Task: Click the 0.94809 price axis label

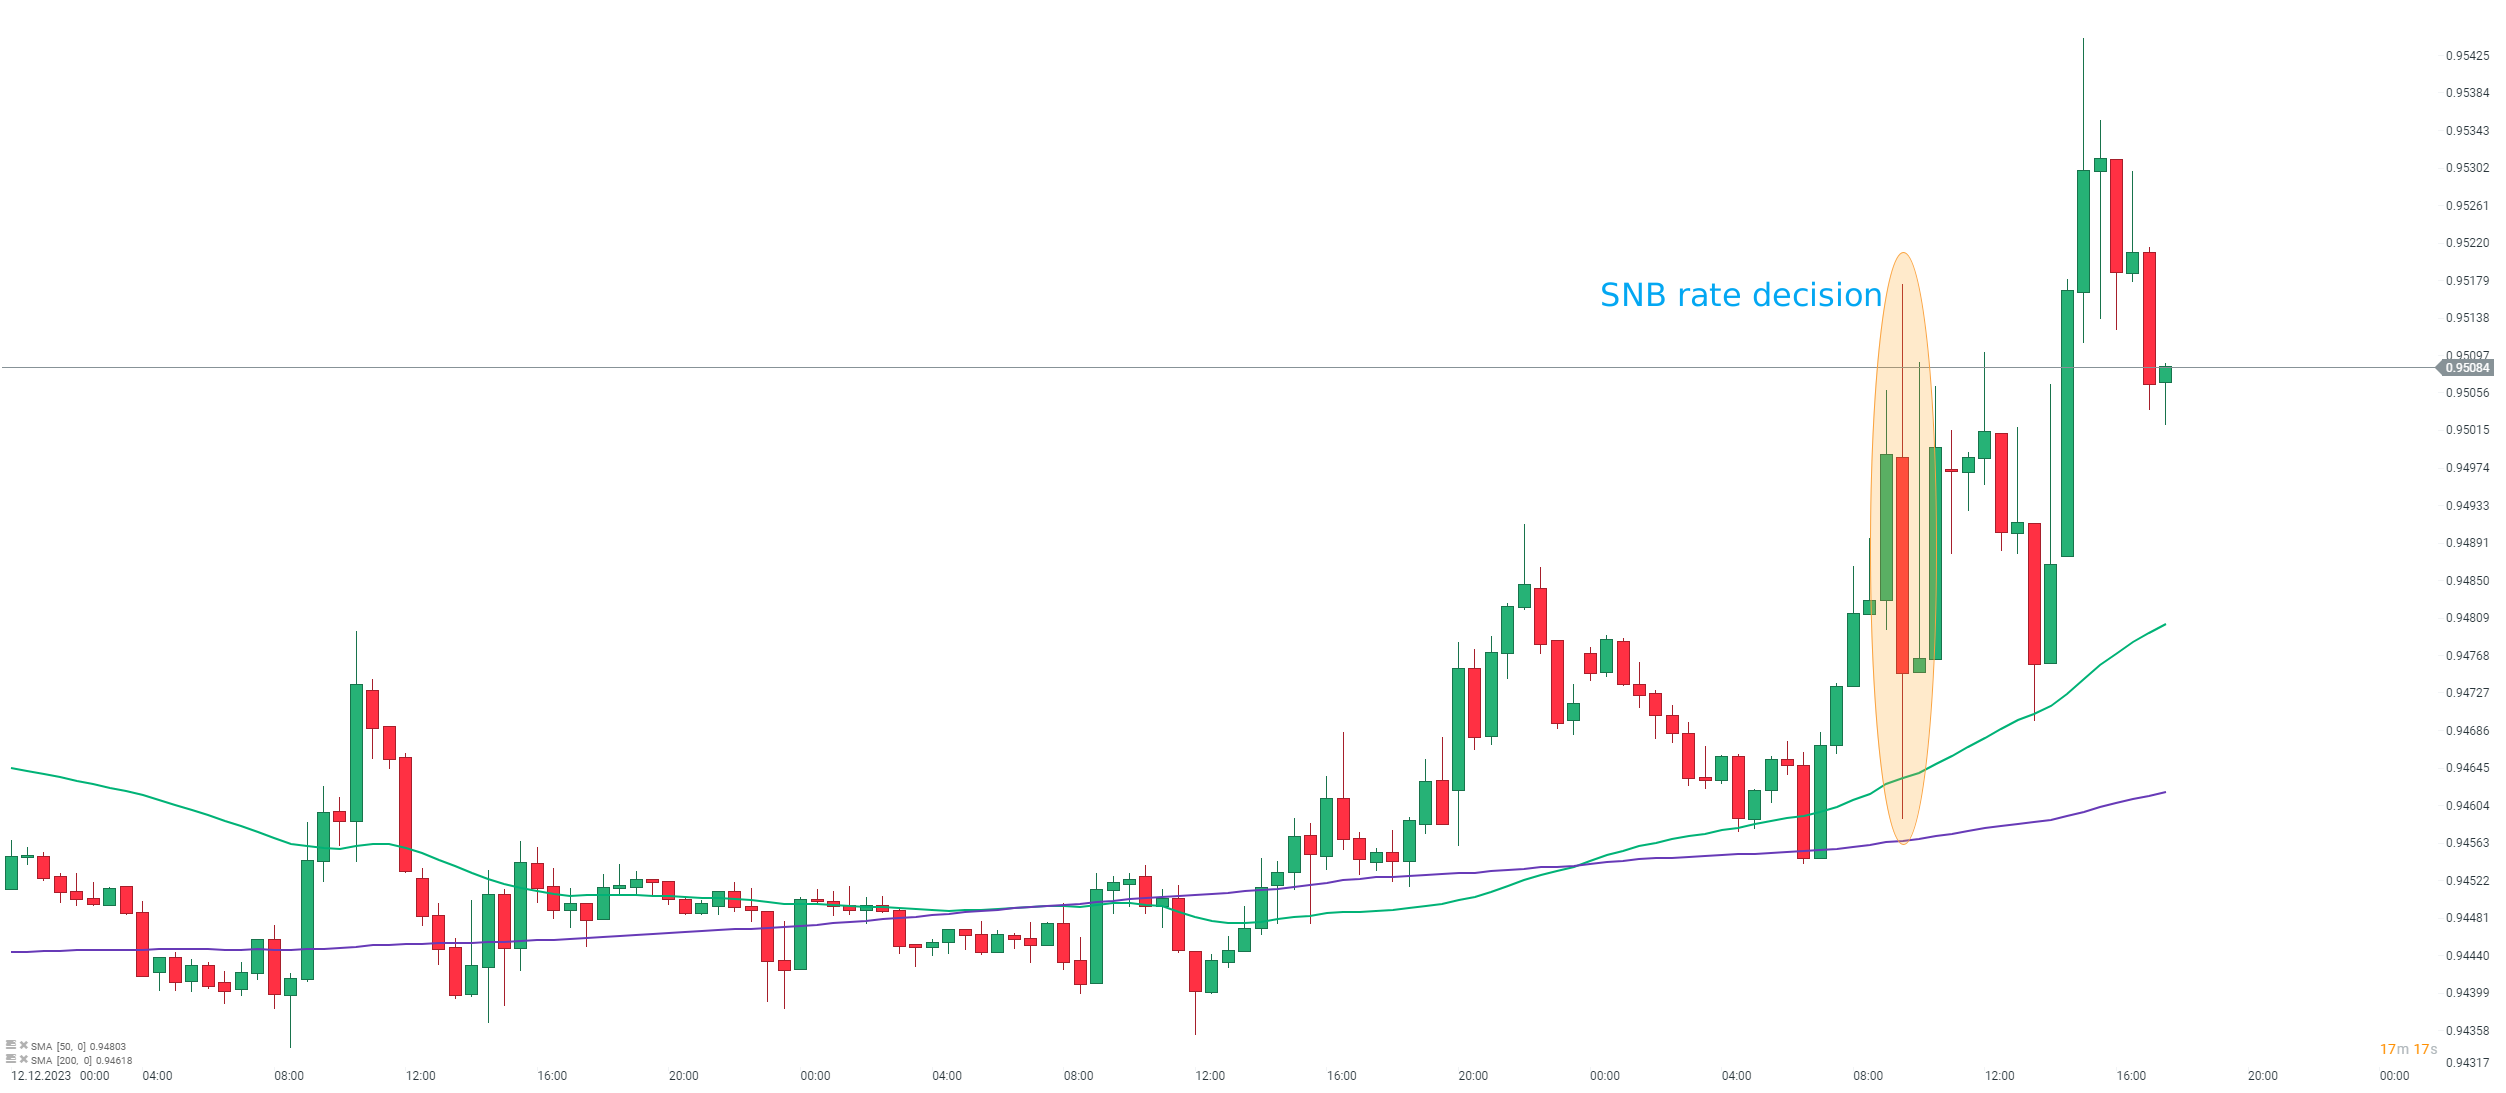Action: click(2467, 618)
